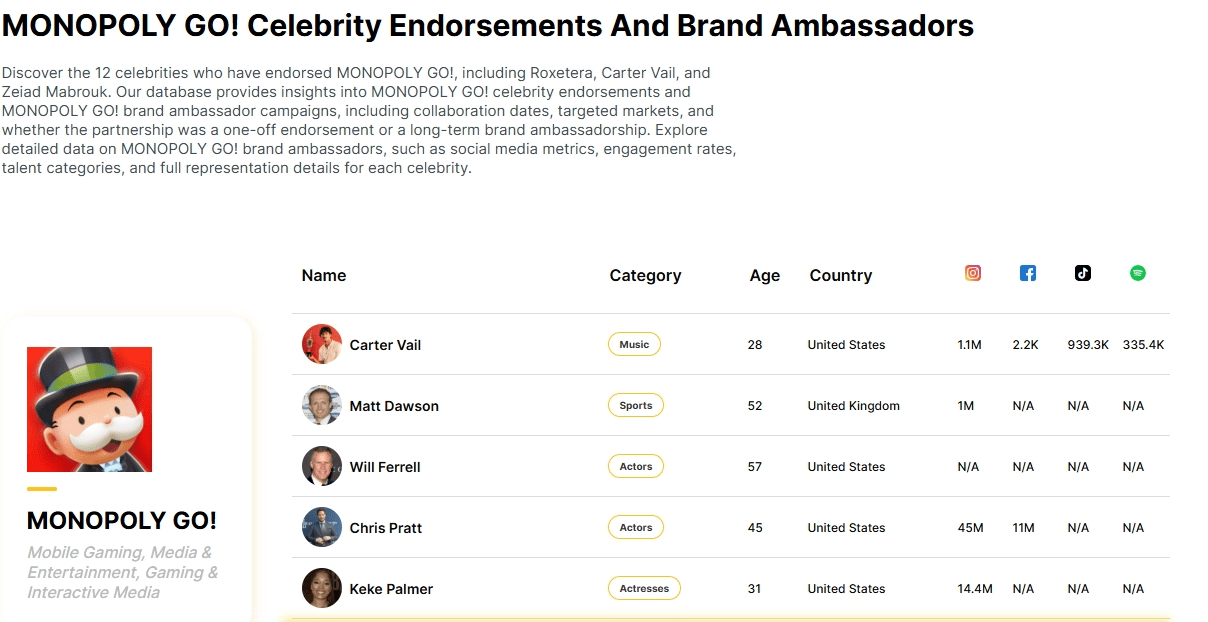
Task: Open the MONOPOLY GO! logo image
Action: pos(90,409)
